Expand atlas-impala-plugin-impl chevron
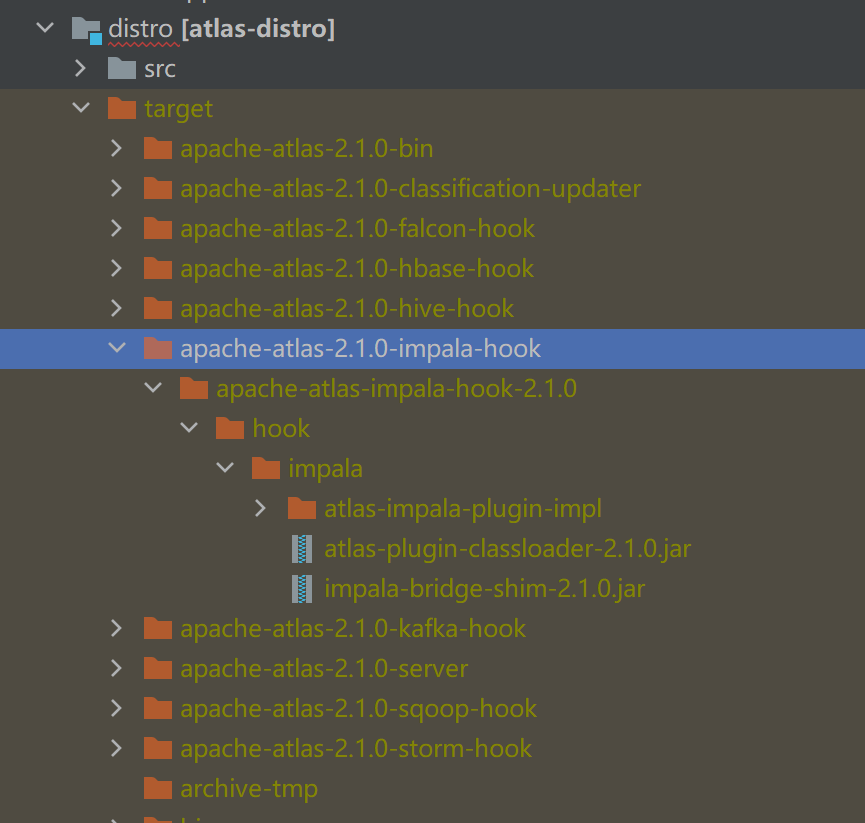This screenshot has height=823, width=865. coord(261,508)
